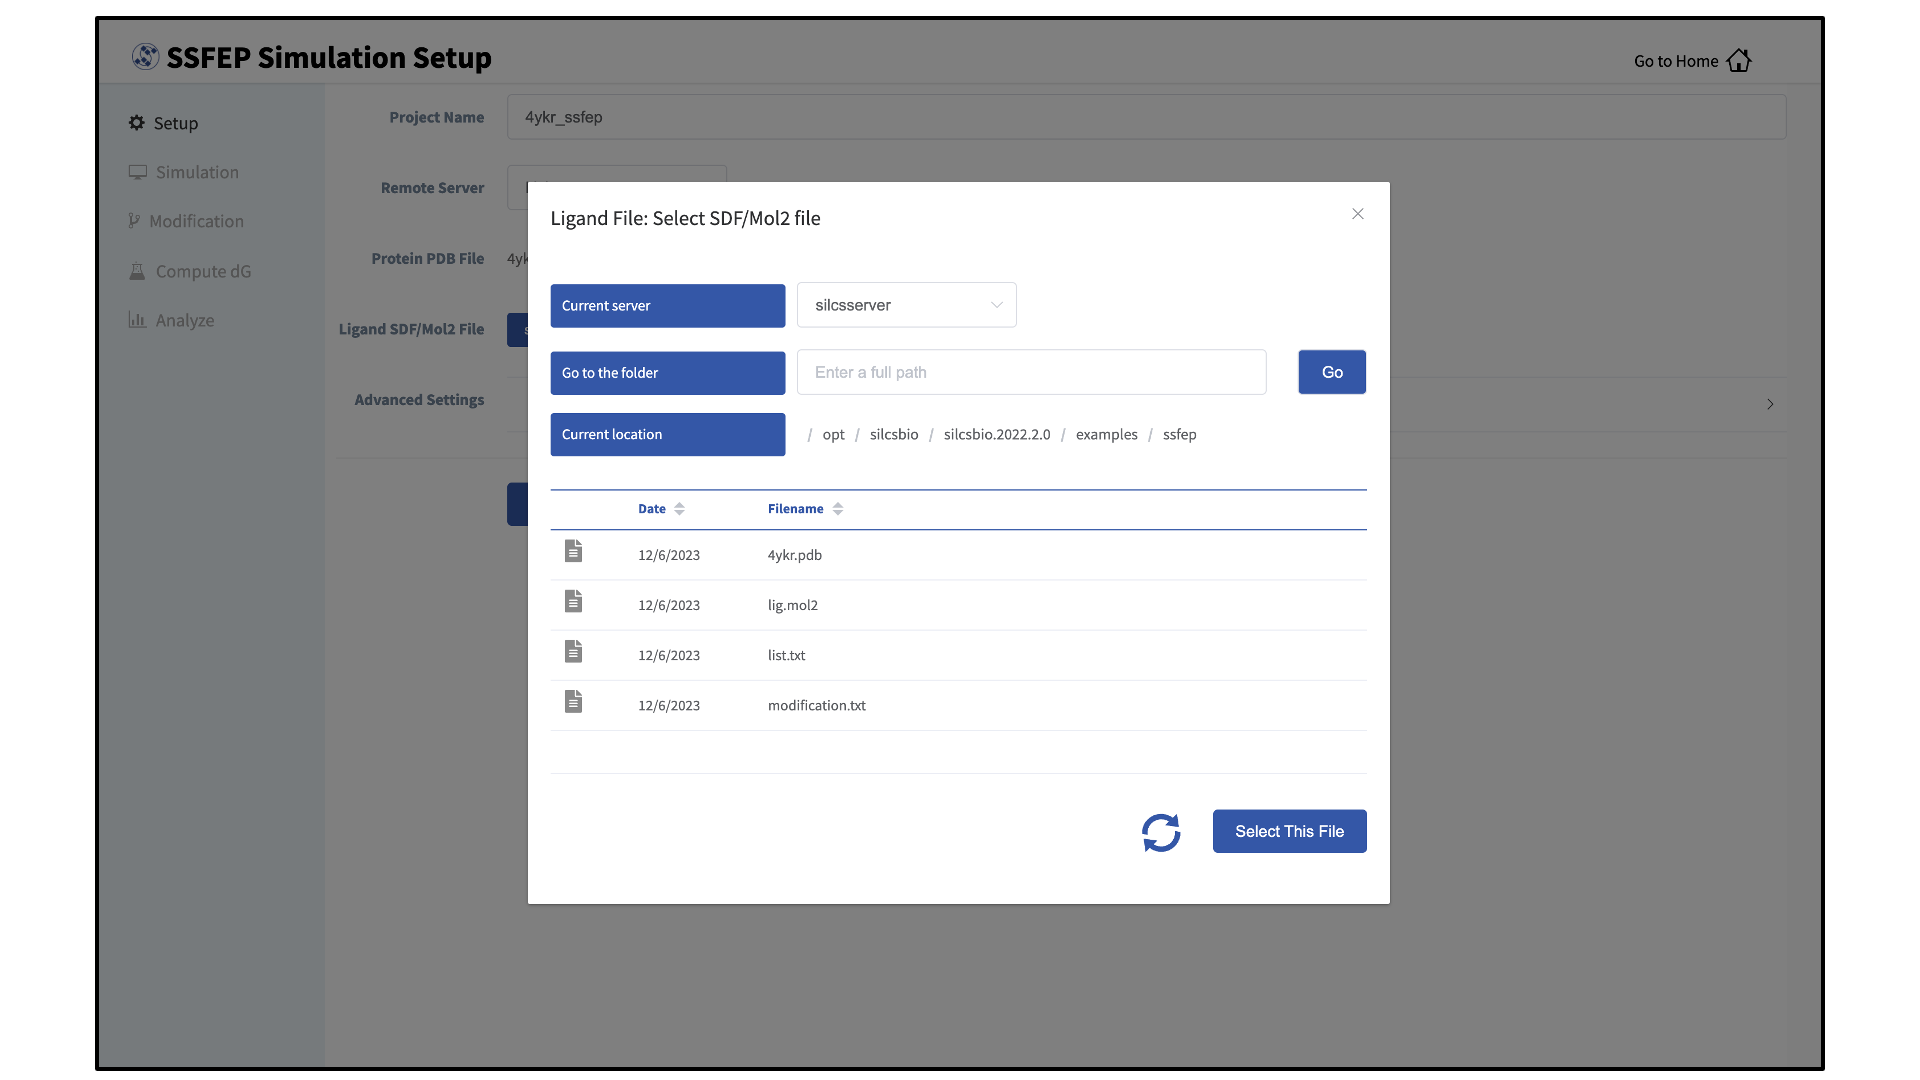Click the Analyze bar chart icon
Viewport: 1920px width, 1080px height.
pos(137,320)
